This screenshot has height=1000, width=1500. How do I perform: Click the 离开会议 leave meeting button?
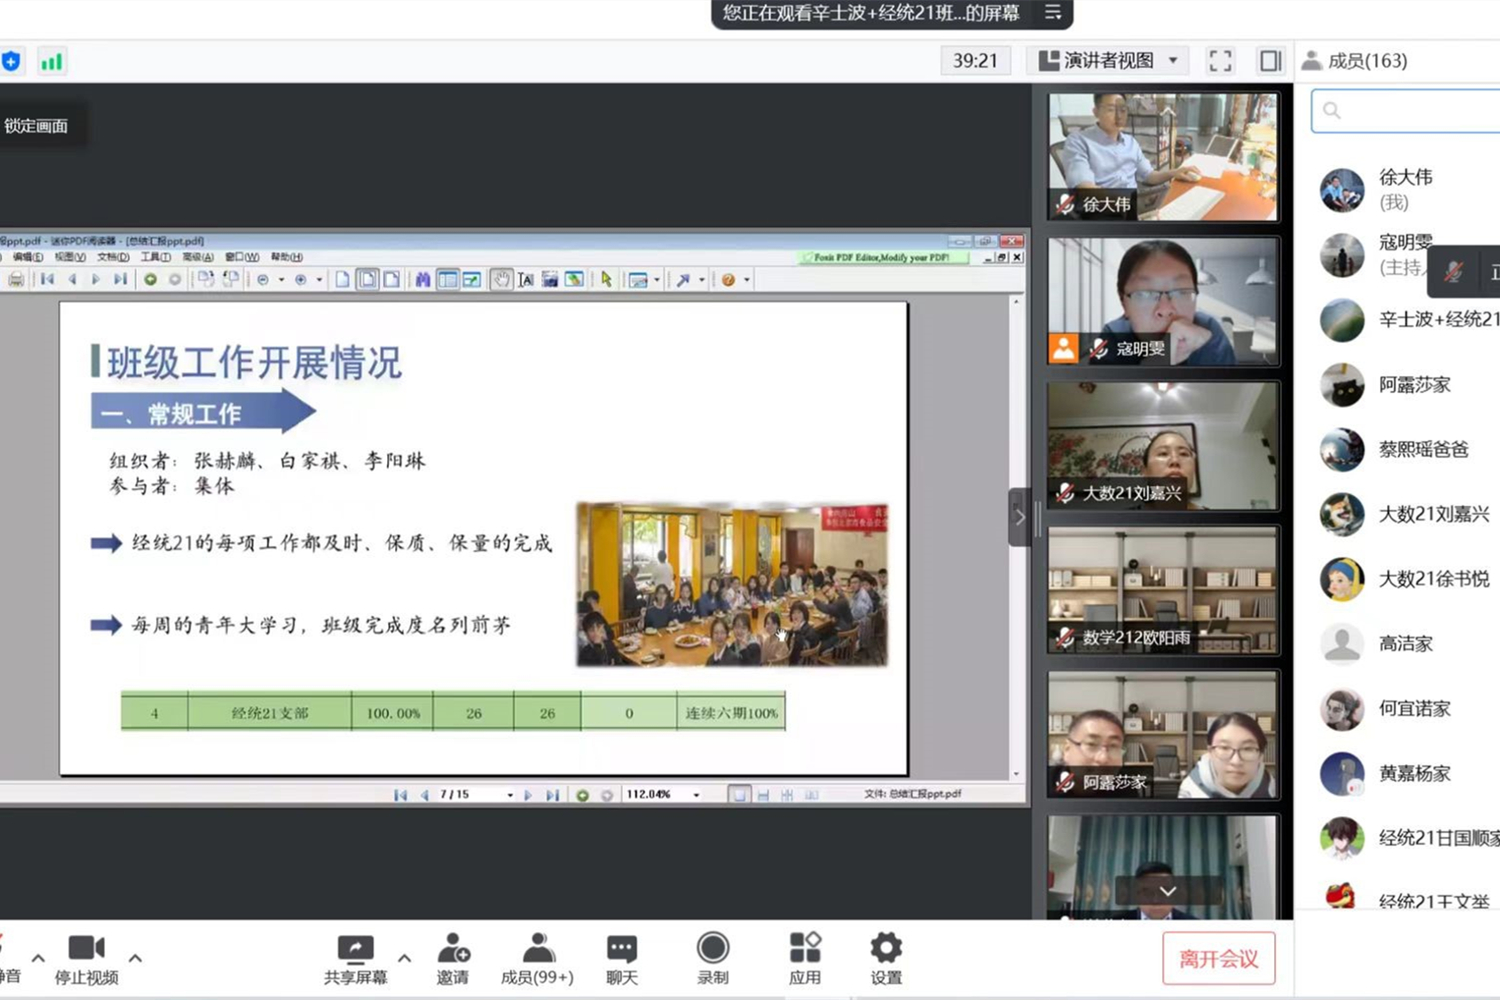pyautogui.click(x=1218, y=958)
